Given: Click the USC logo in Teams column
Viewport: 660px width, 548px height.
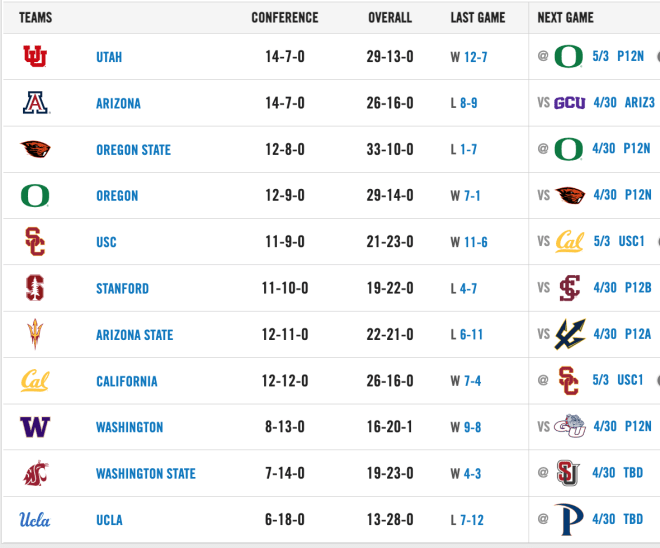Looking at the screenshot, I should 35,242.
